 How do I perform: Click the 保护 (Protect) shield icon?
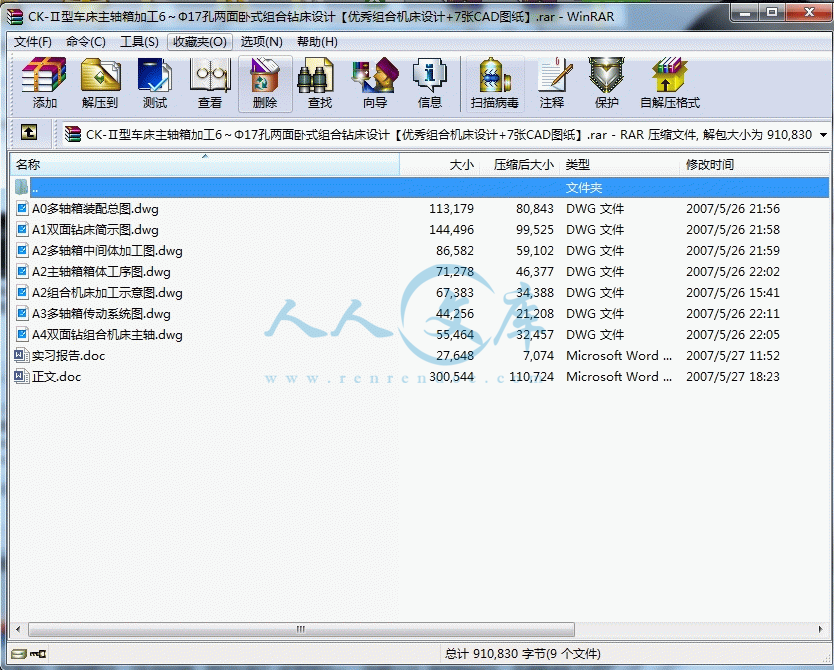coord(606,75)
